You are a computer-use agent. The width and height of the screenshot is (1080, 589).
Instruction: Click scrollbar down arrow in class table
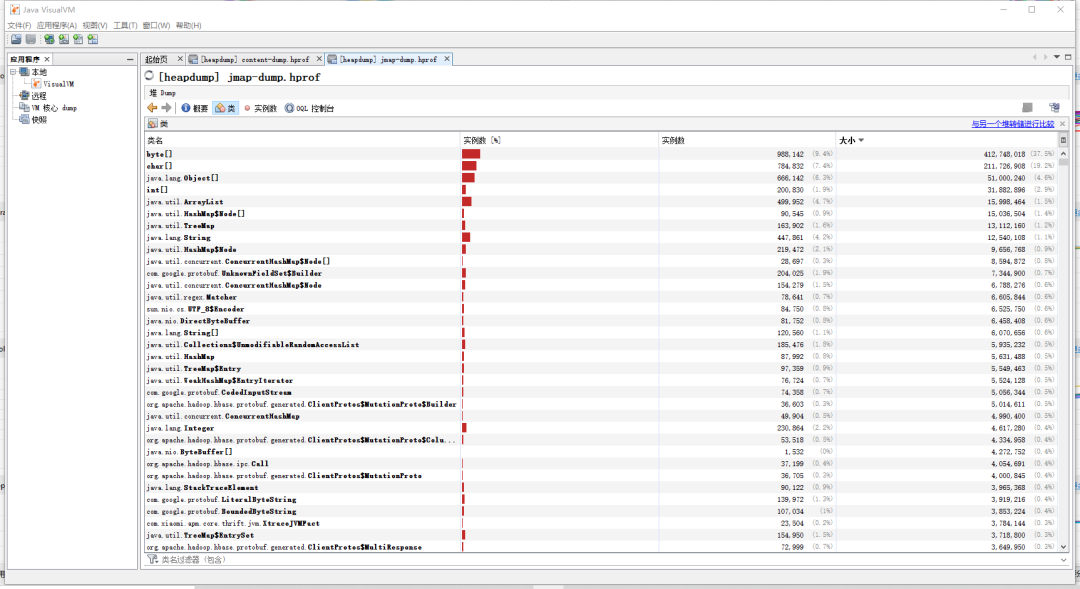click(1063, 547)
